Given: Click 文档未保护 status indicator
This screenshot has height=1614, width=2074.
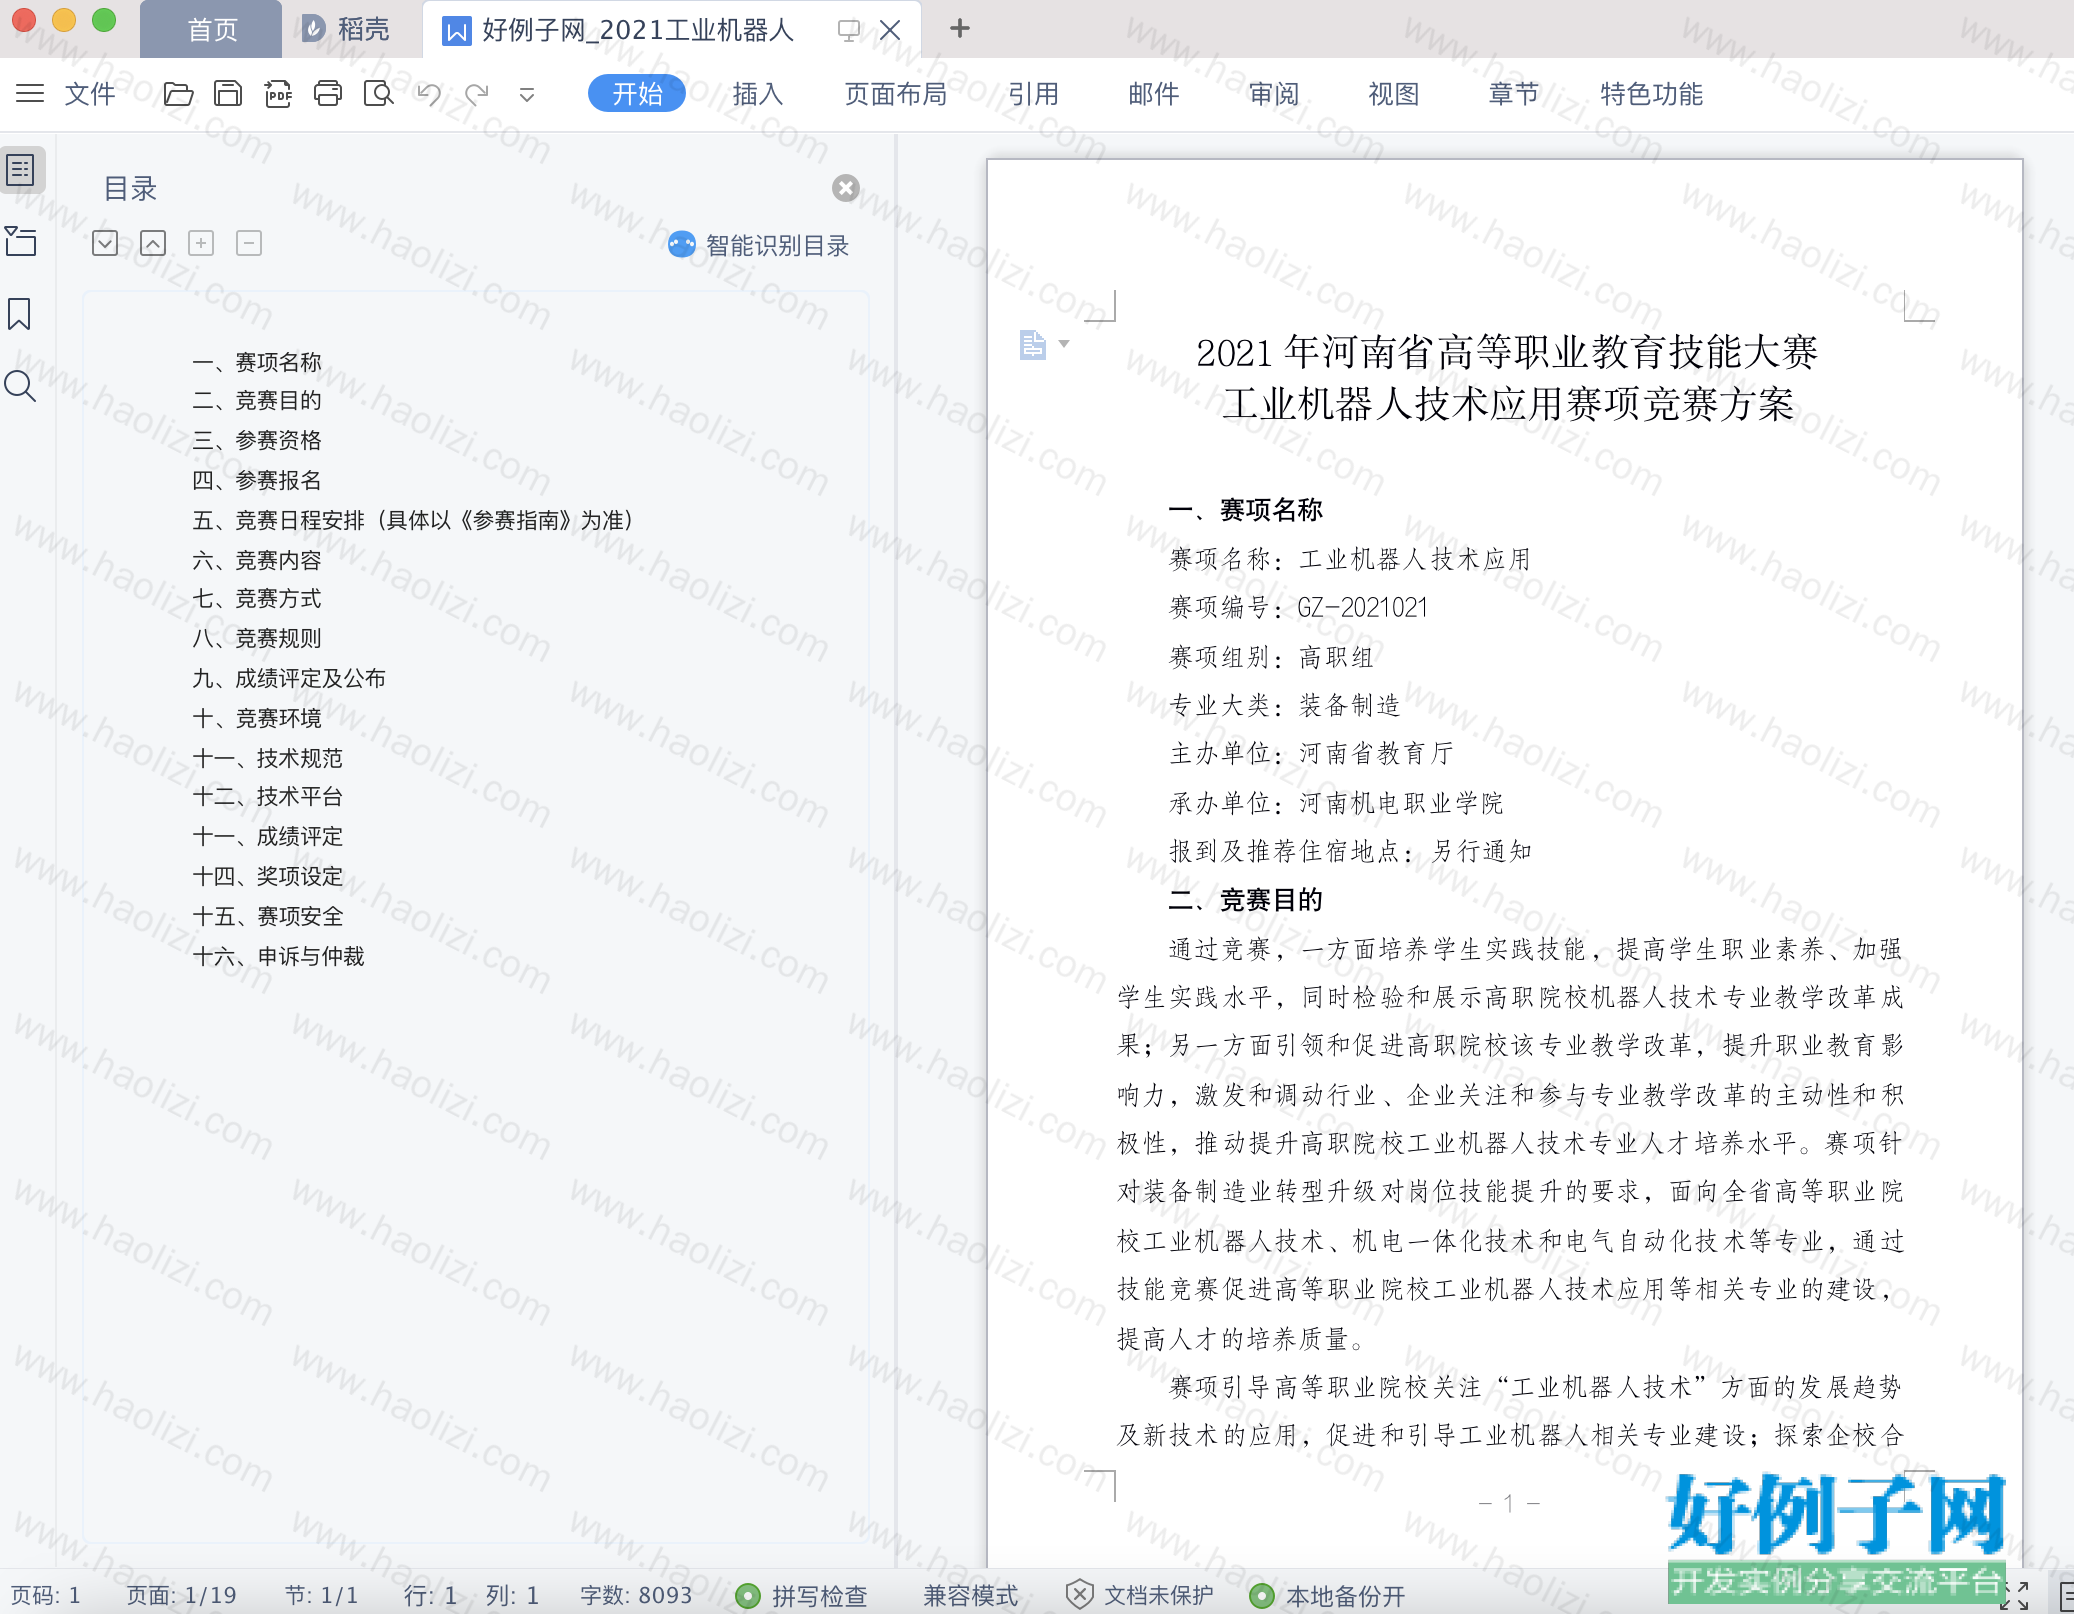Looking at the screenshot, I should coord(1139,1596).
